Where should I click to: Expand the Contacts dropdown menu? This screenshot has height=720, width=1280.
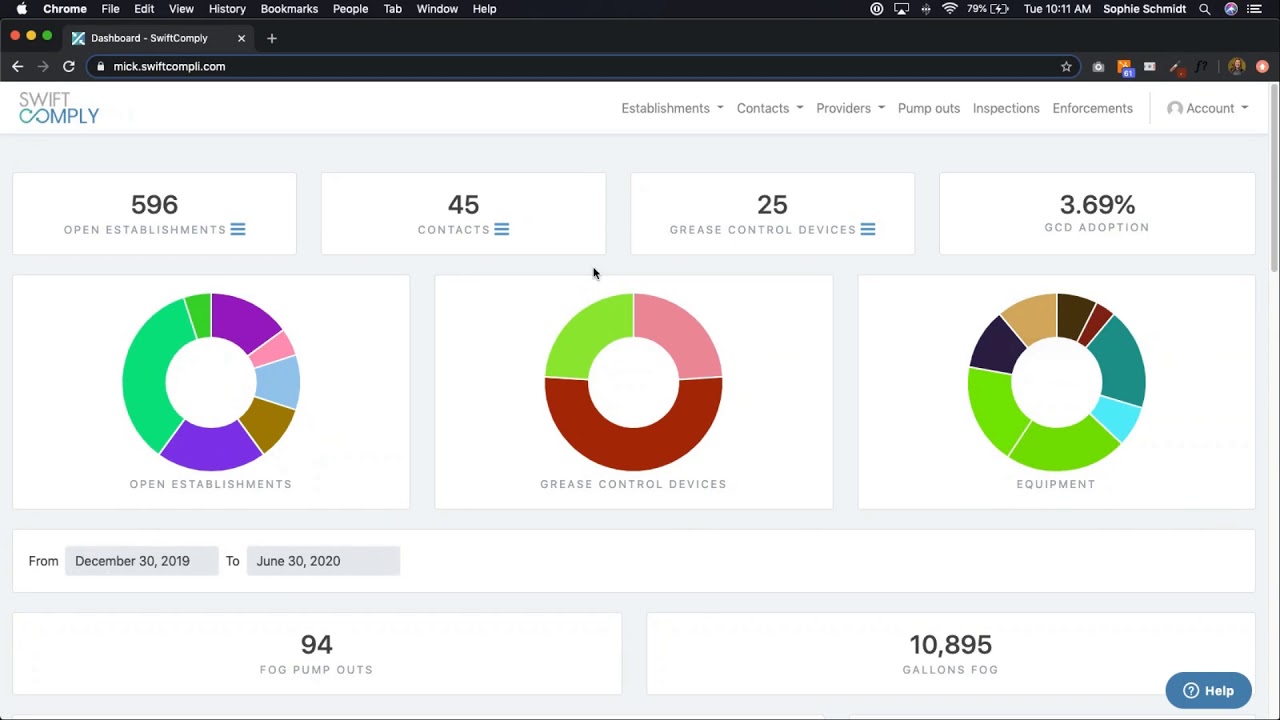770,108
